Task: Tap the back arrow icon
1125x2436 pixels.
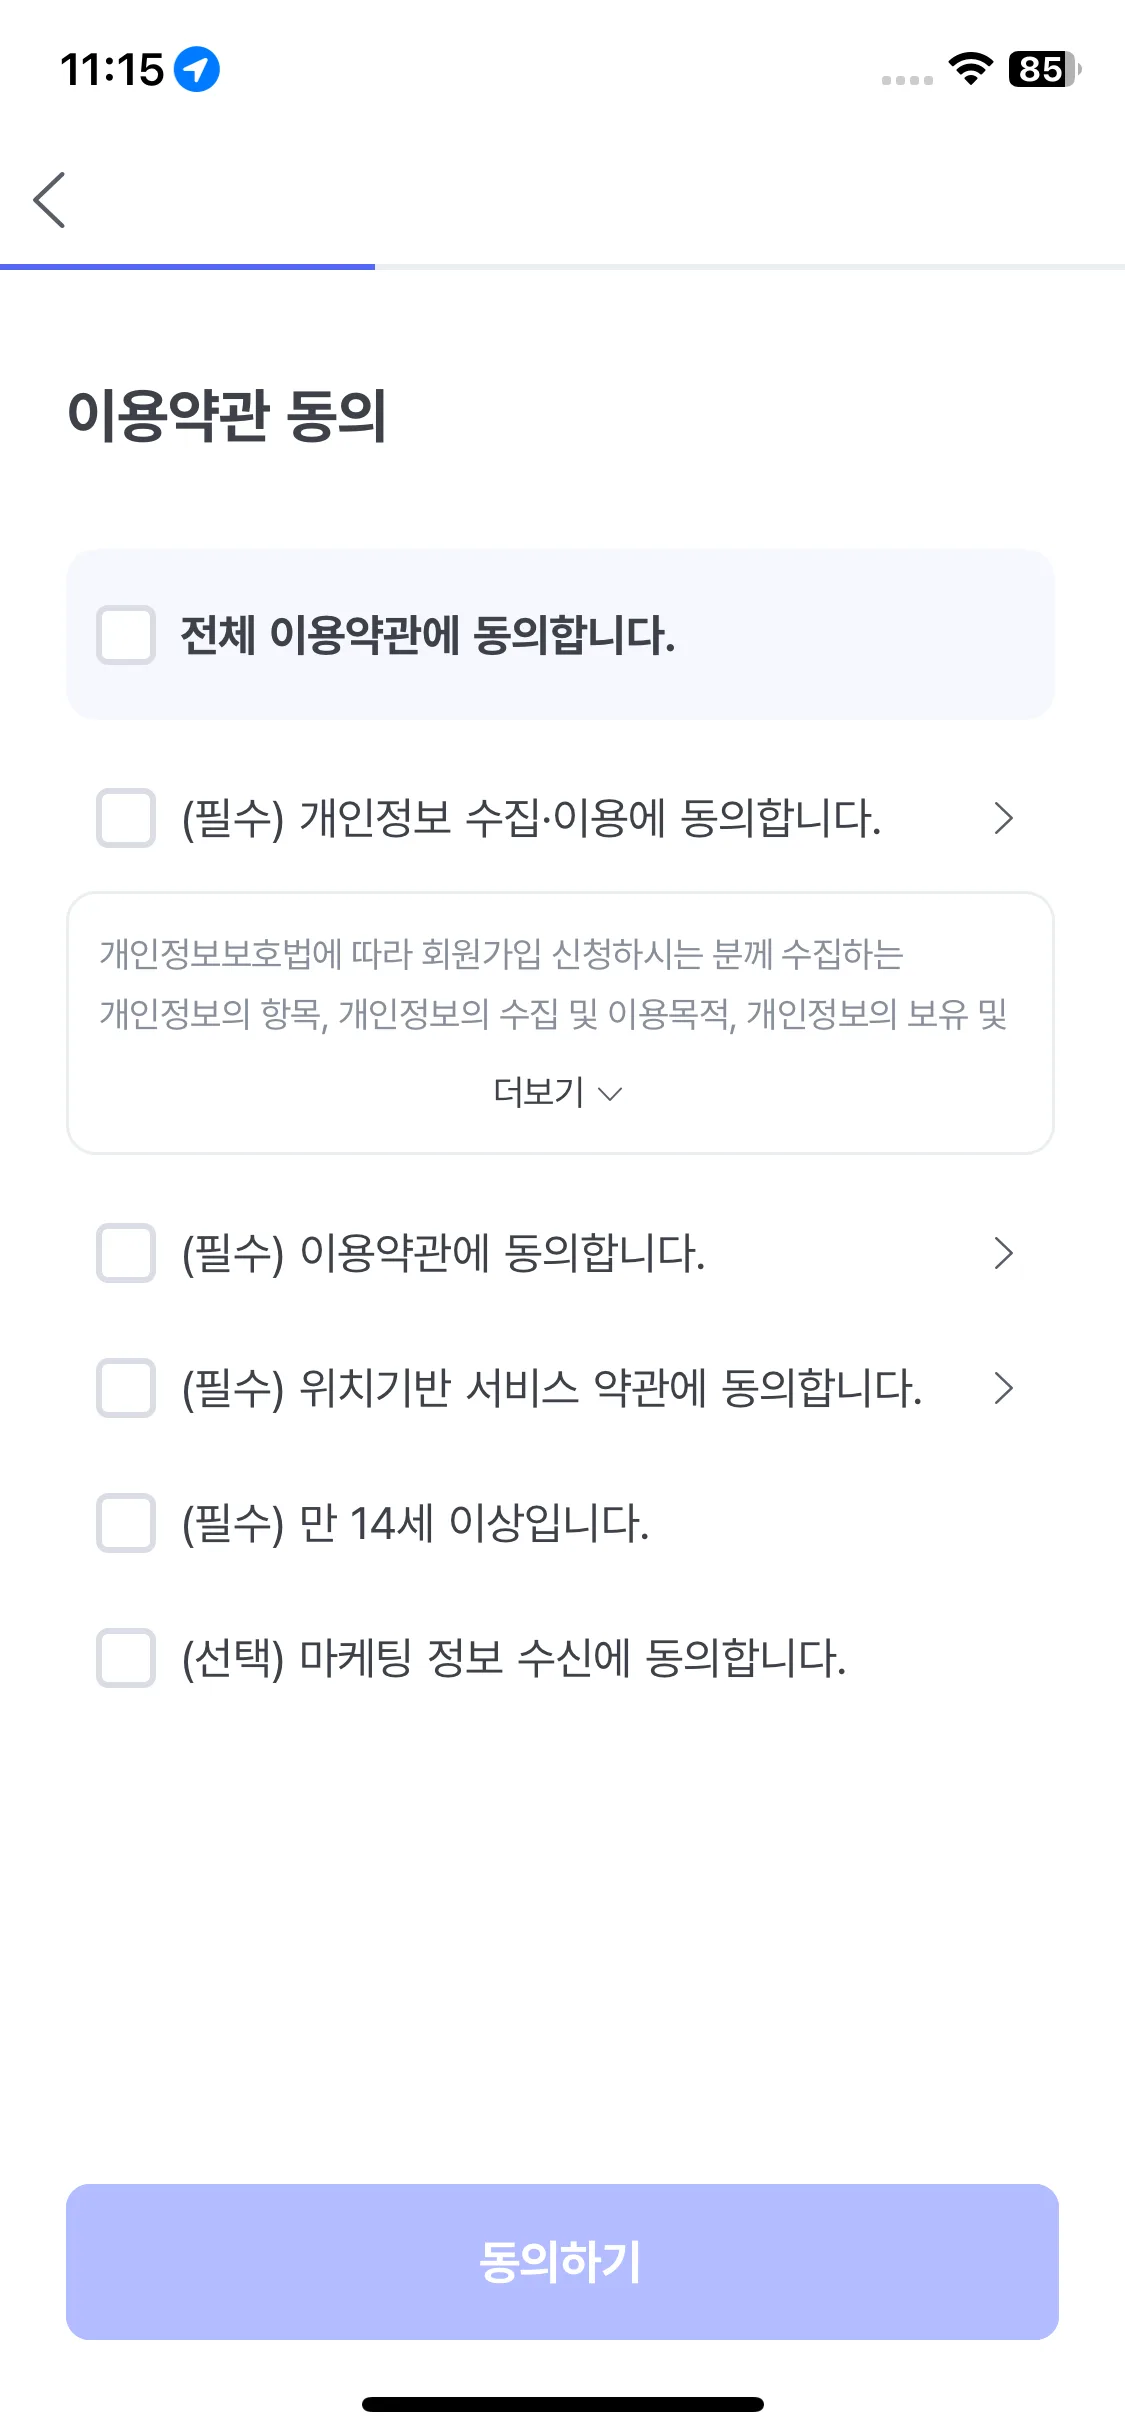Action: (x=49, y=200)
